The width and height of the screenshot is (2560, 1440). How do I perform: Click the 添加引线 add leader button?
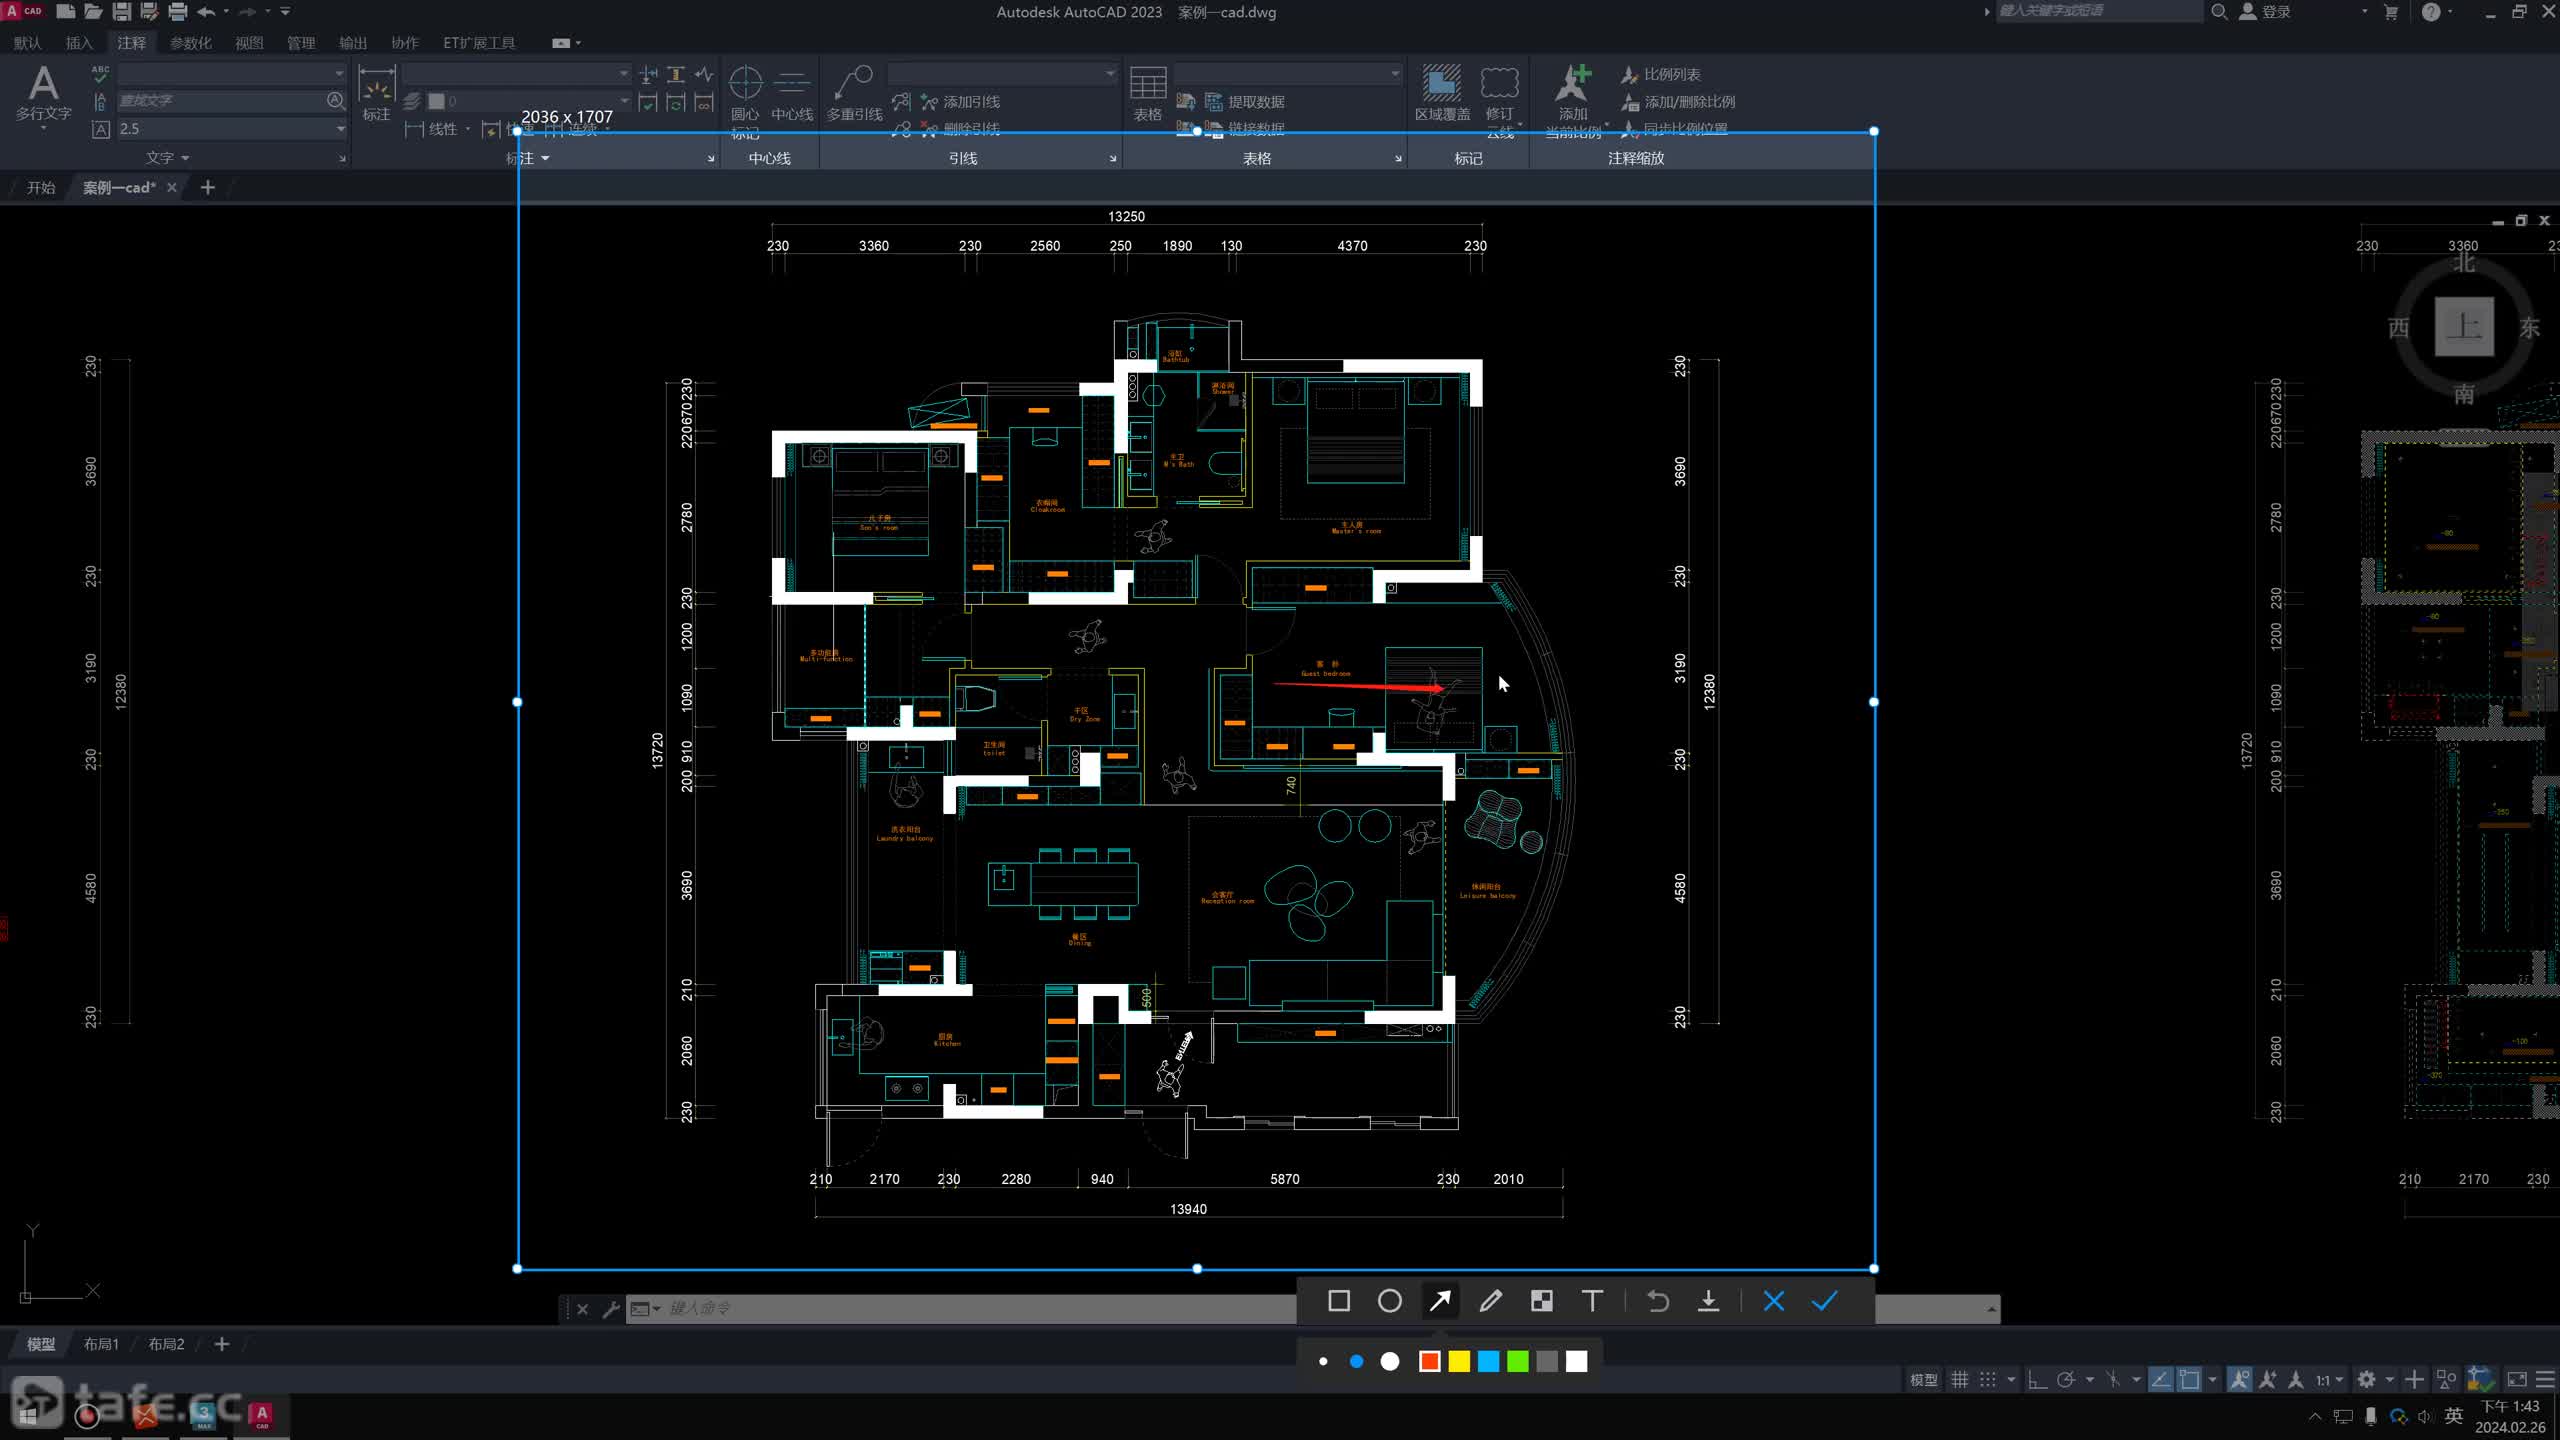click(961, 102)
